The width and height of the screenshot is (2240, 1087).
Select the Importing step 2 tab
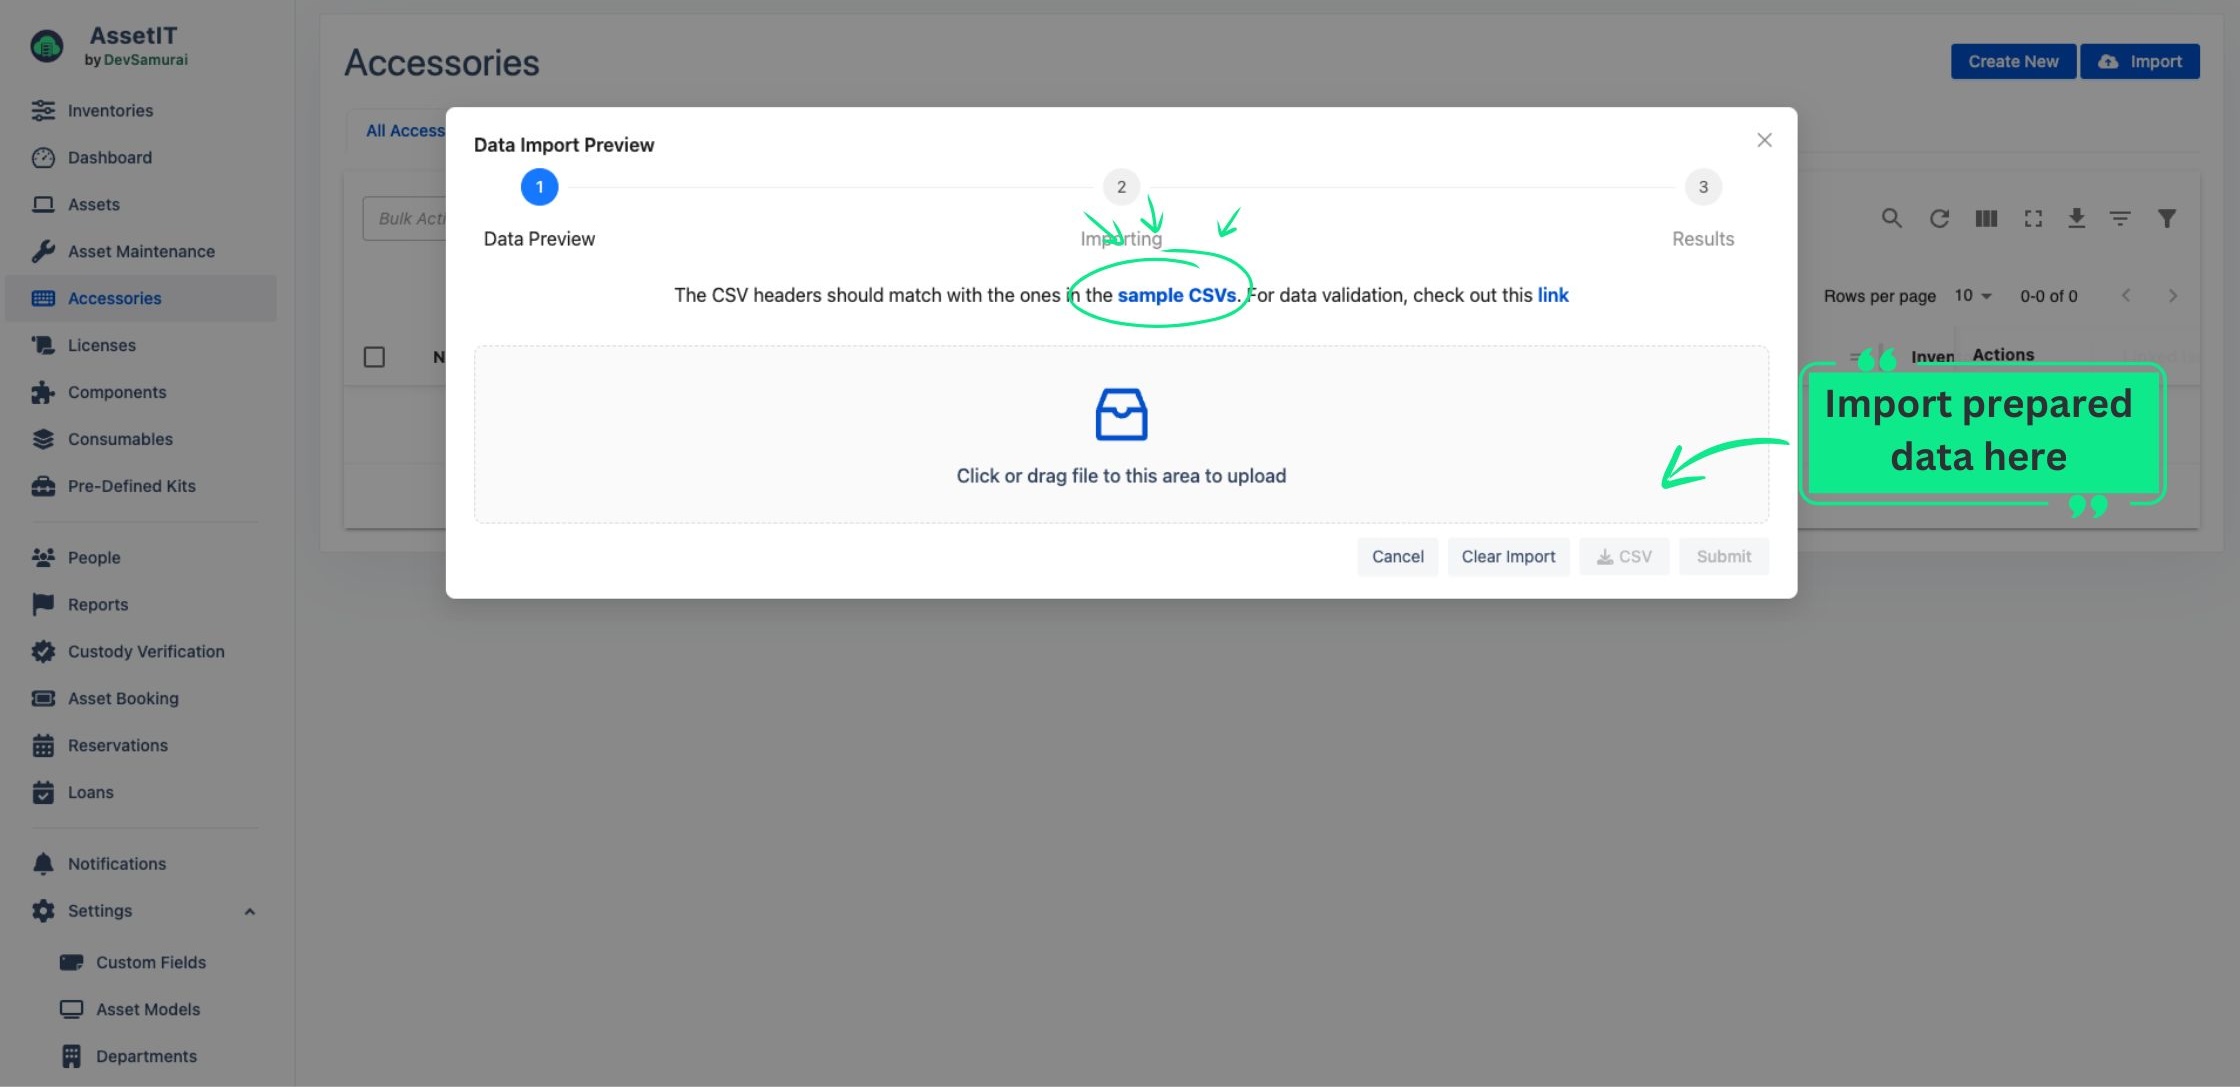[x=1121, y=186]
